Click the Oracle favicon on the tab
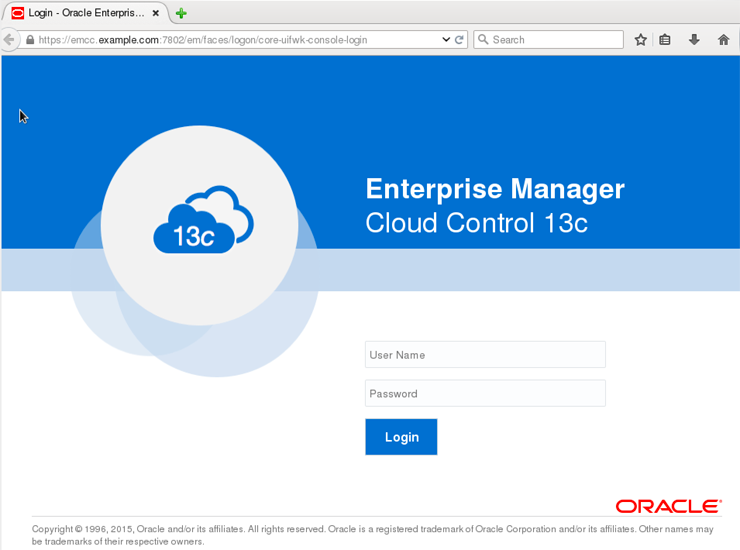 pyautogui.click(x=17, y=13)
